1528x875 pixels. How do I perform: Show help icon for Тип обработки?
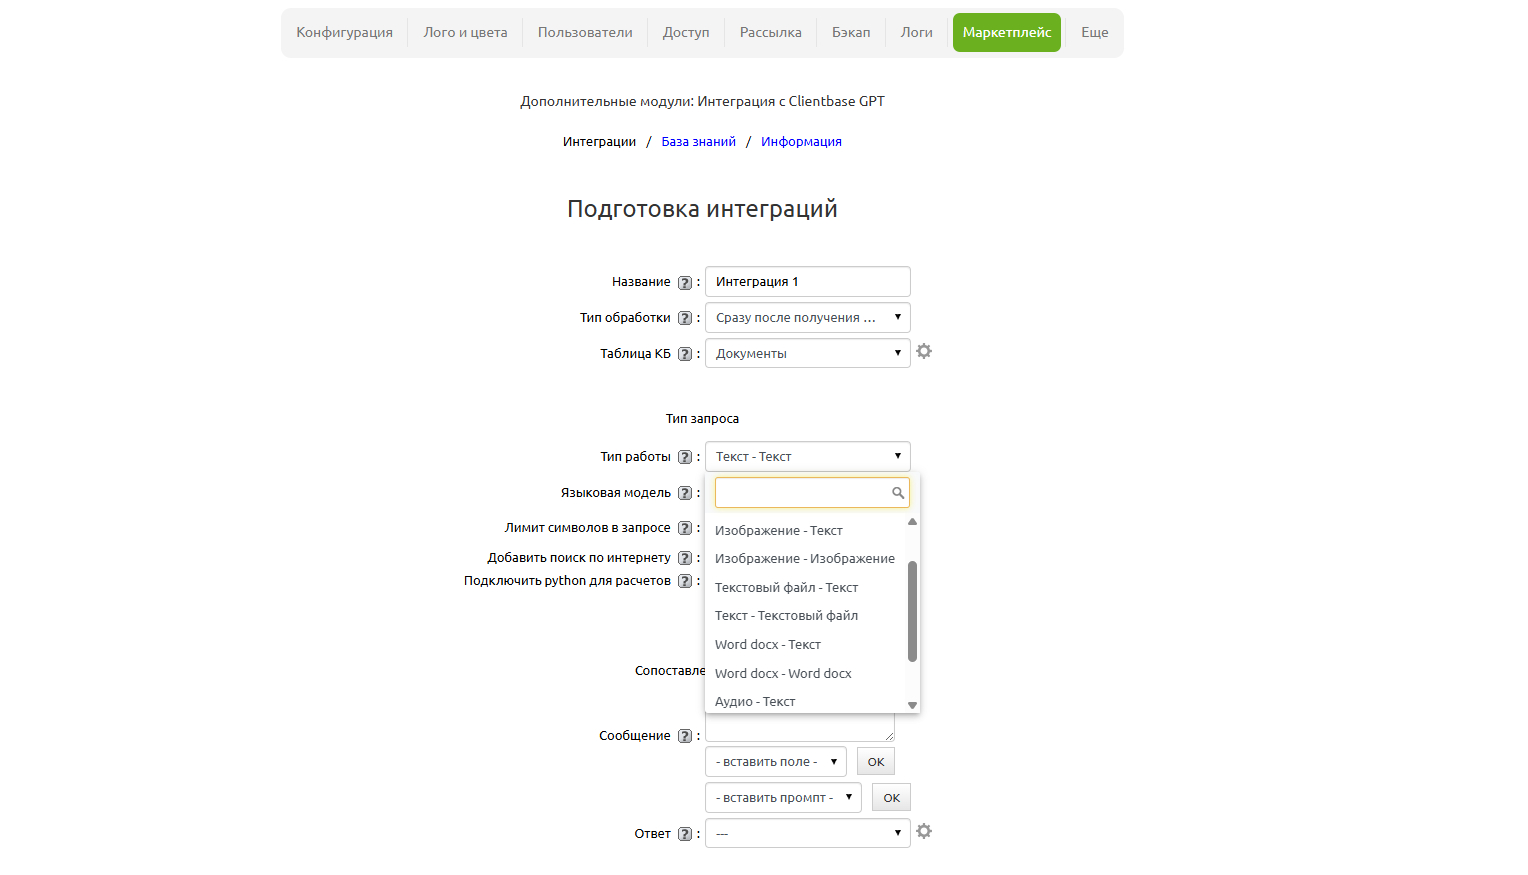685,318
